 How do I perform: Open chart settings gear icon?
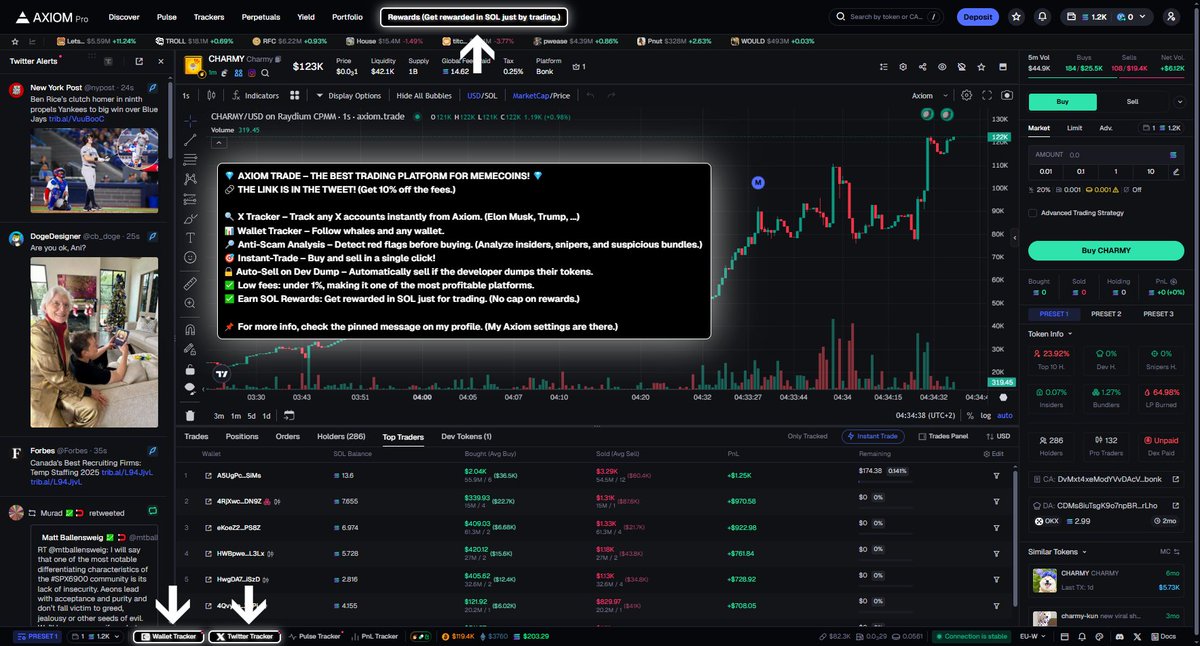coord(966,95)
